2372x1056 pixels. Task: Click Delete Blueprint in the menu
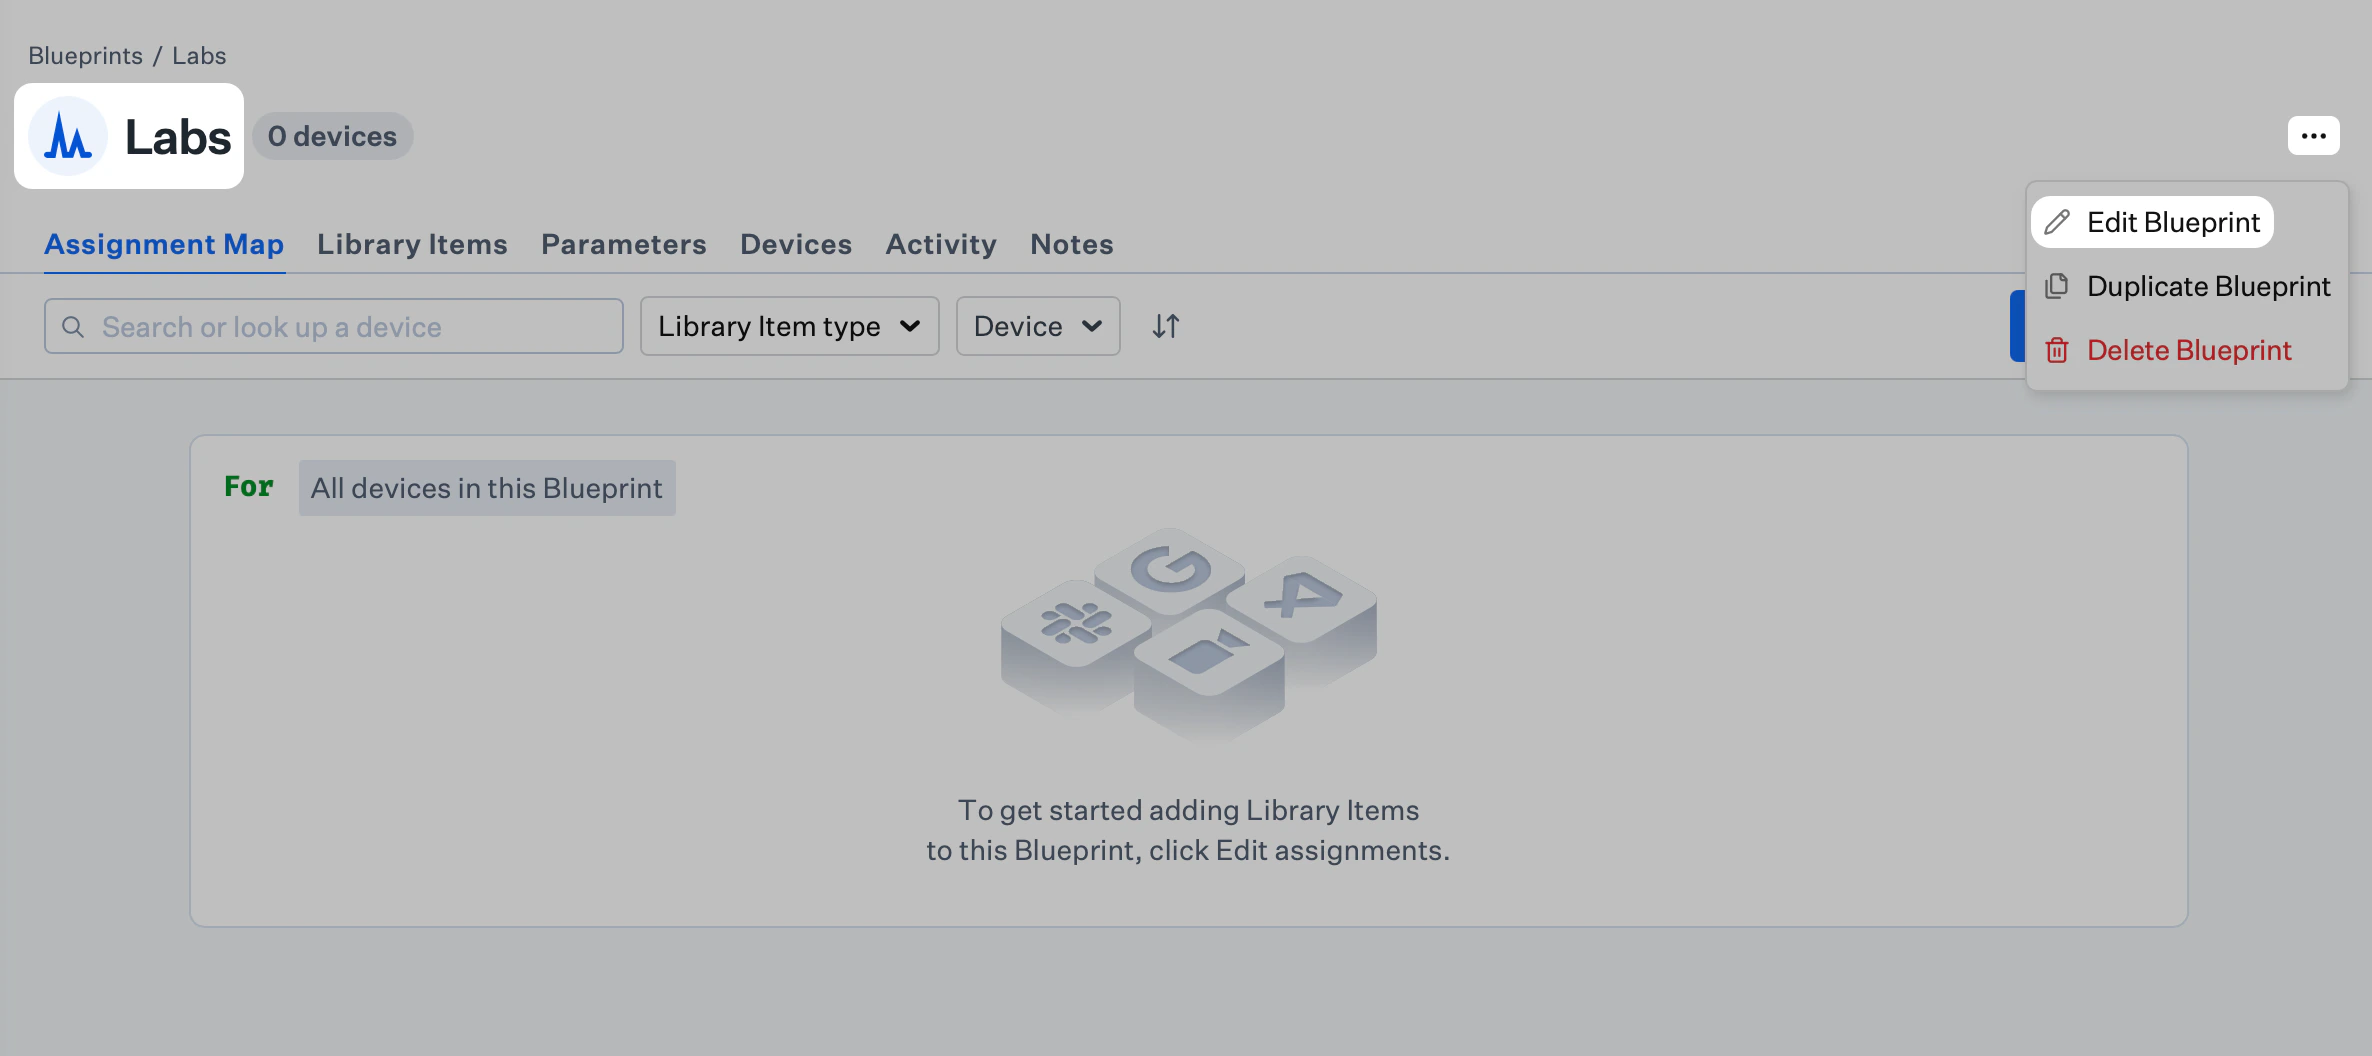2189,350
